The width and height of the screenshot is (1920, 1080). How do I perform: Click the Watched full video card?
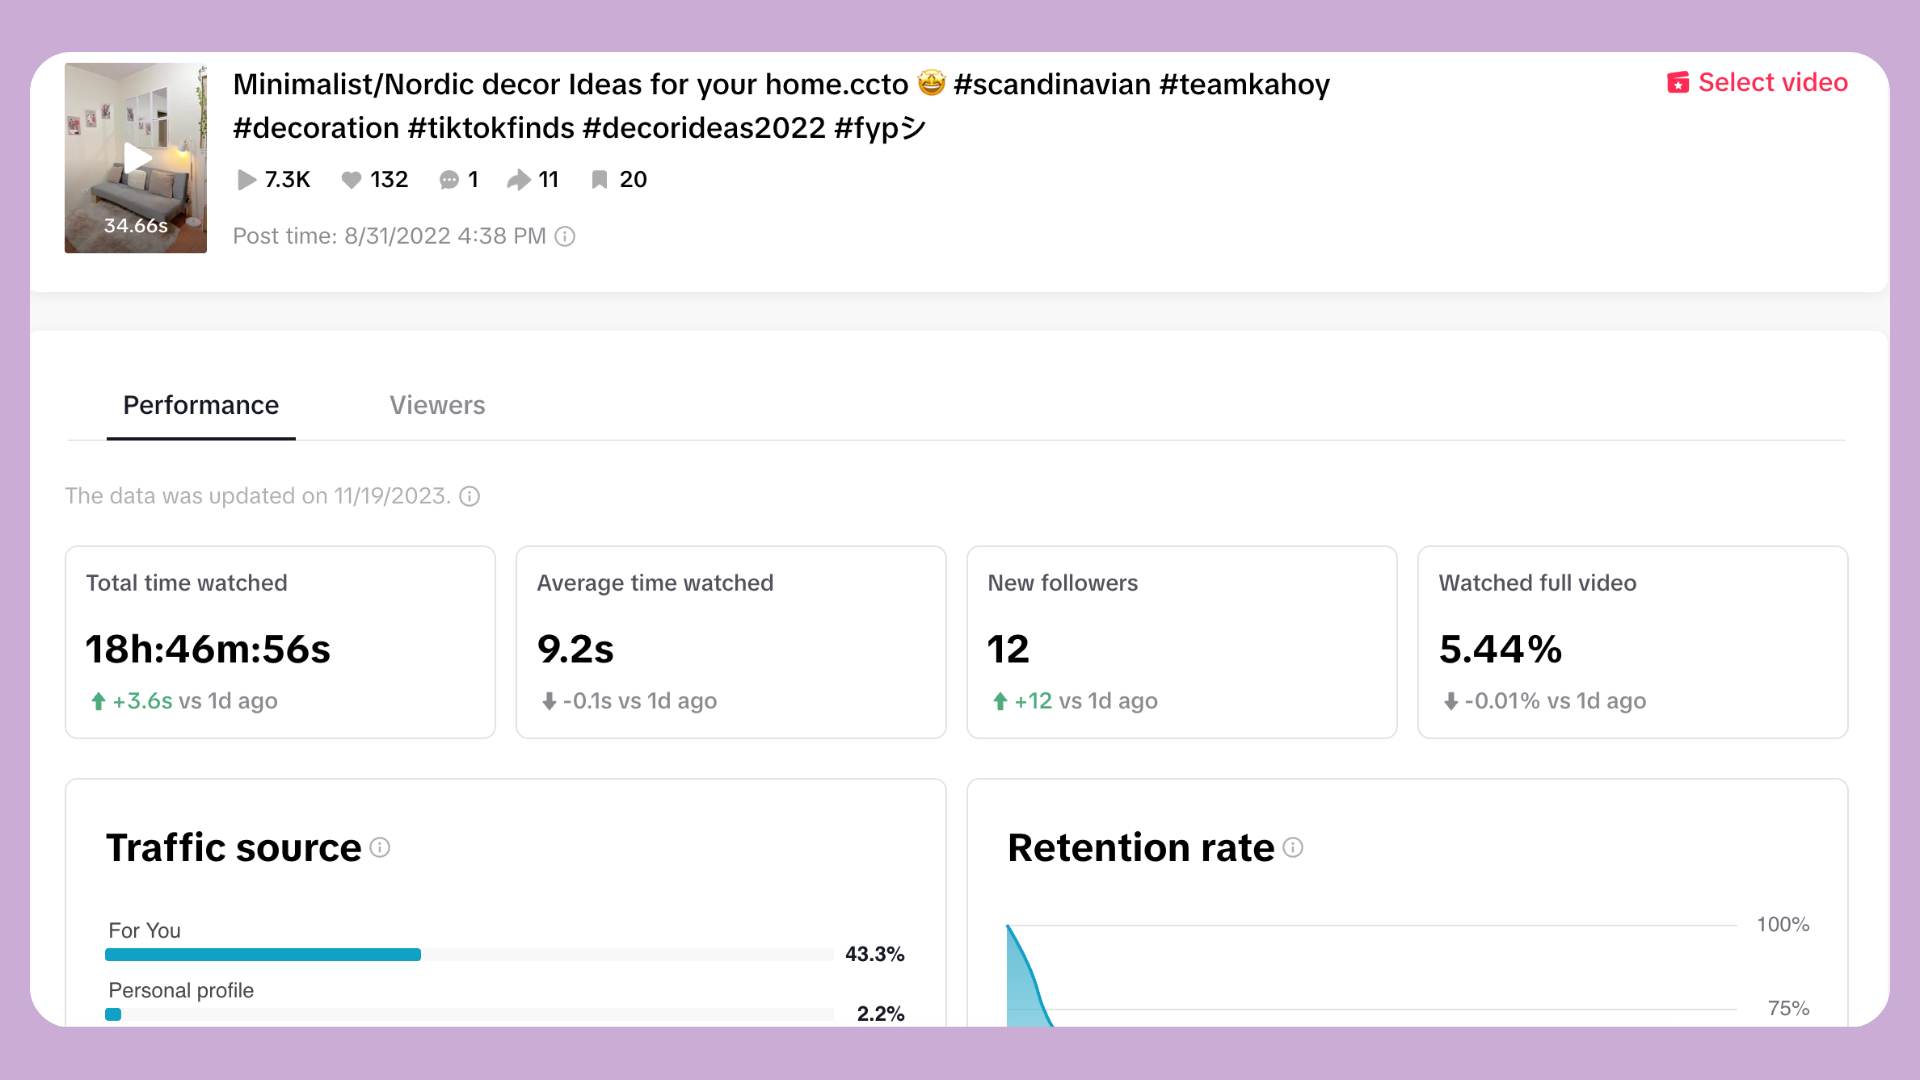click(1632, 642)
